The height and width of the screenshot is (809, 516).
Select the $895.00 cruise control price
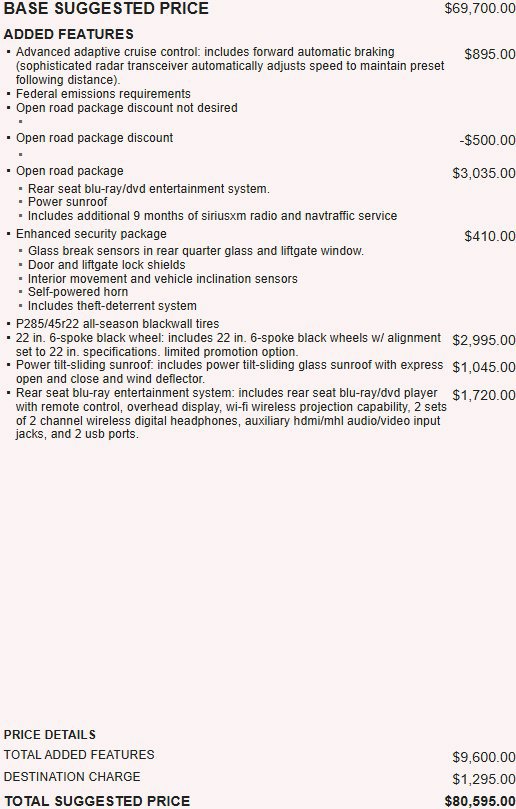point(490,54)
